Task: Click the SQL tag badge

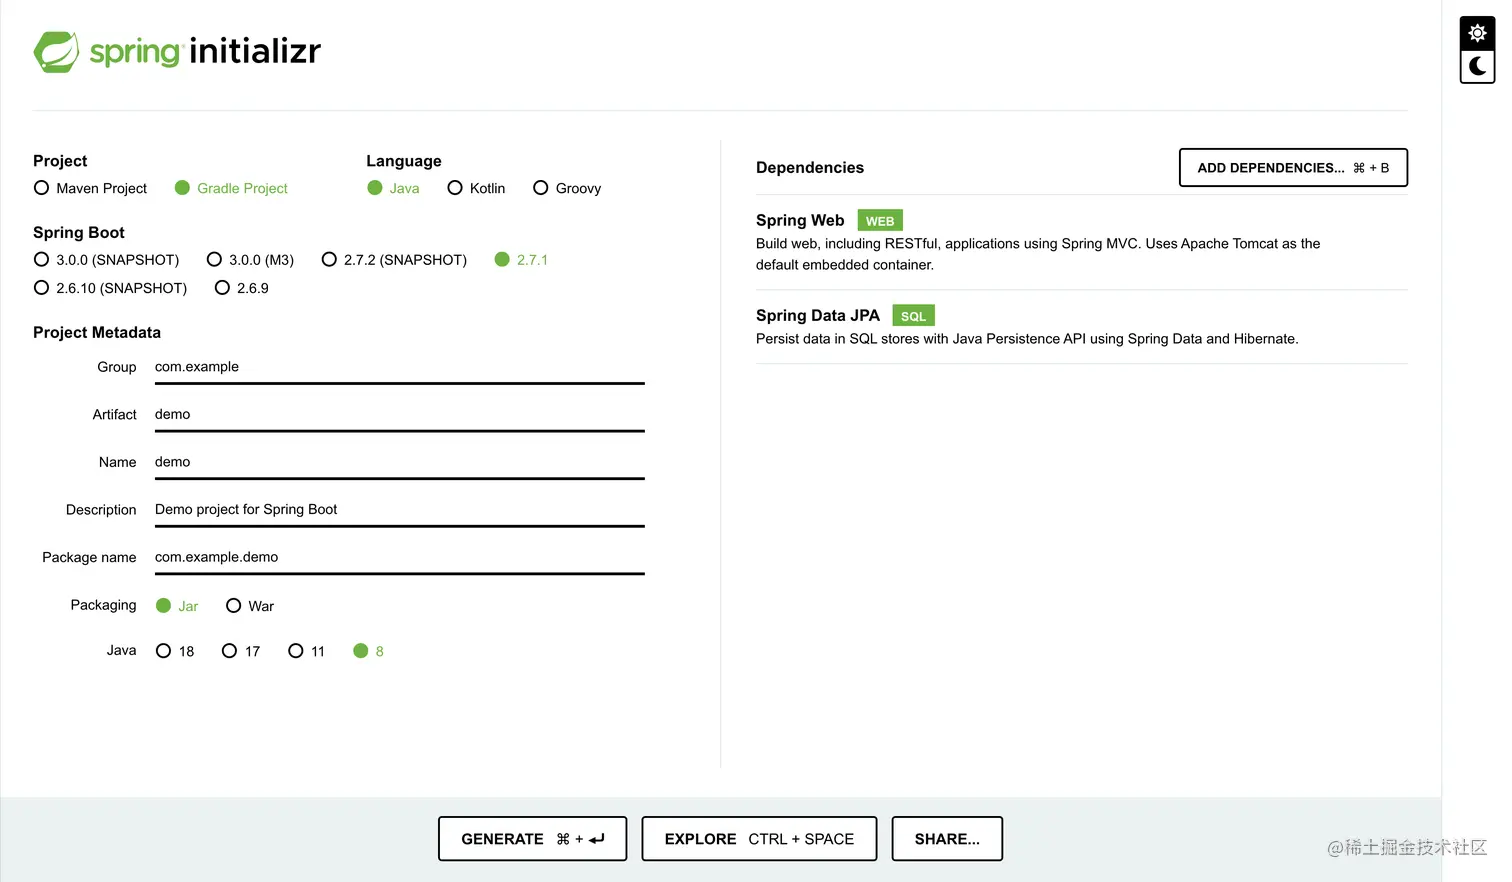Action: [913, 316]
